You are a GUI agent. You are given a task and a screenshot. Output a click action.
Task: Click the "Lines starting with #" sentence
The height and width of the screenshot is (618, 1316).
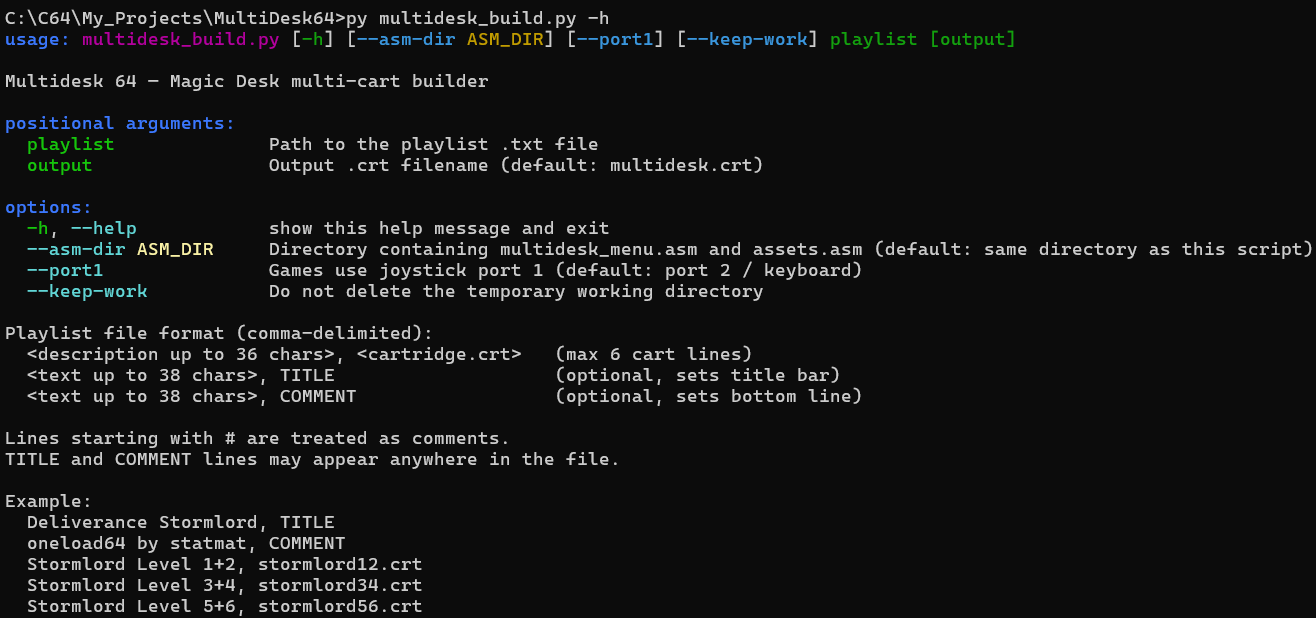(257, 438)
